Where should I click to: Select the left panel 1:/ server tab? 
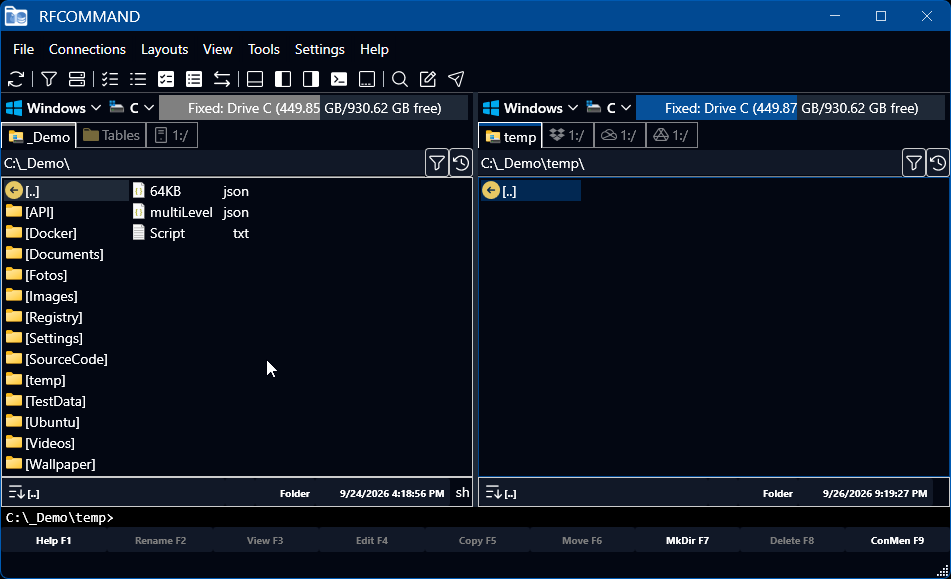click(172, 135)
